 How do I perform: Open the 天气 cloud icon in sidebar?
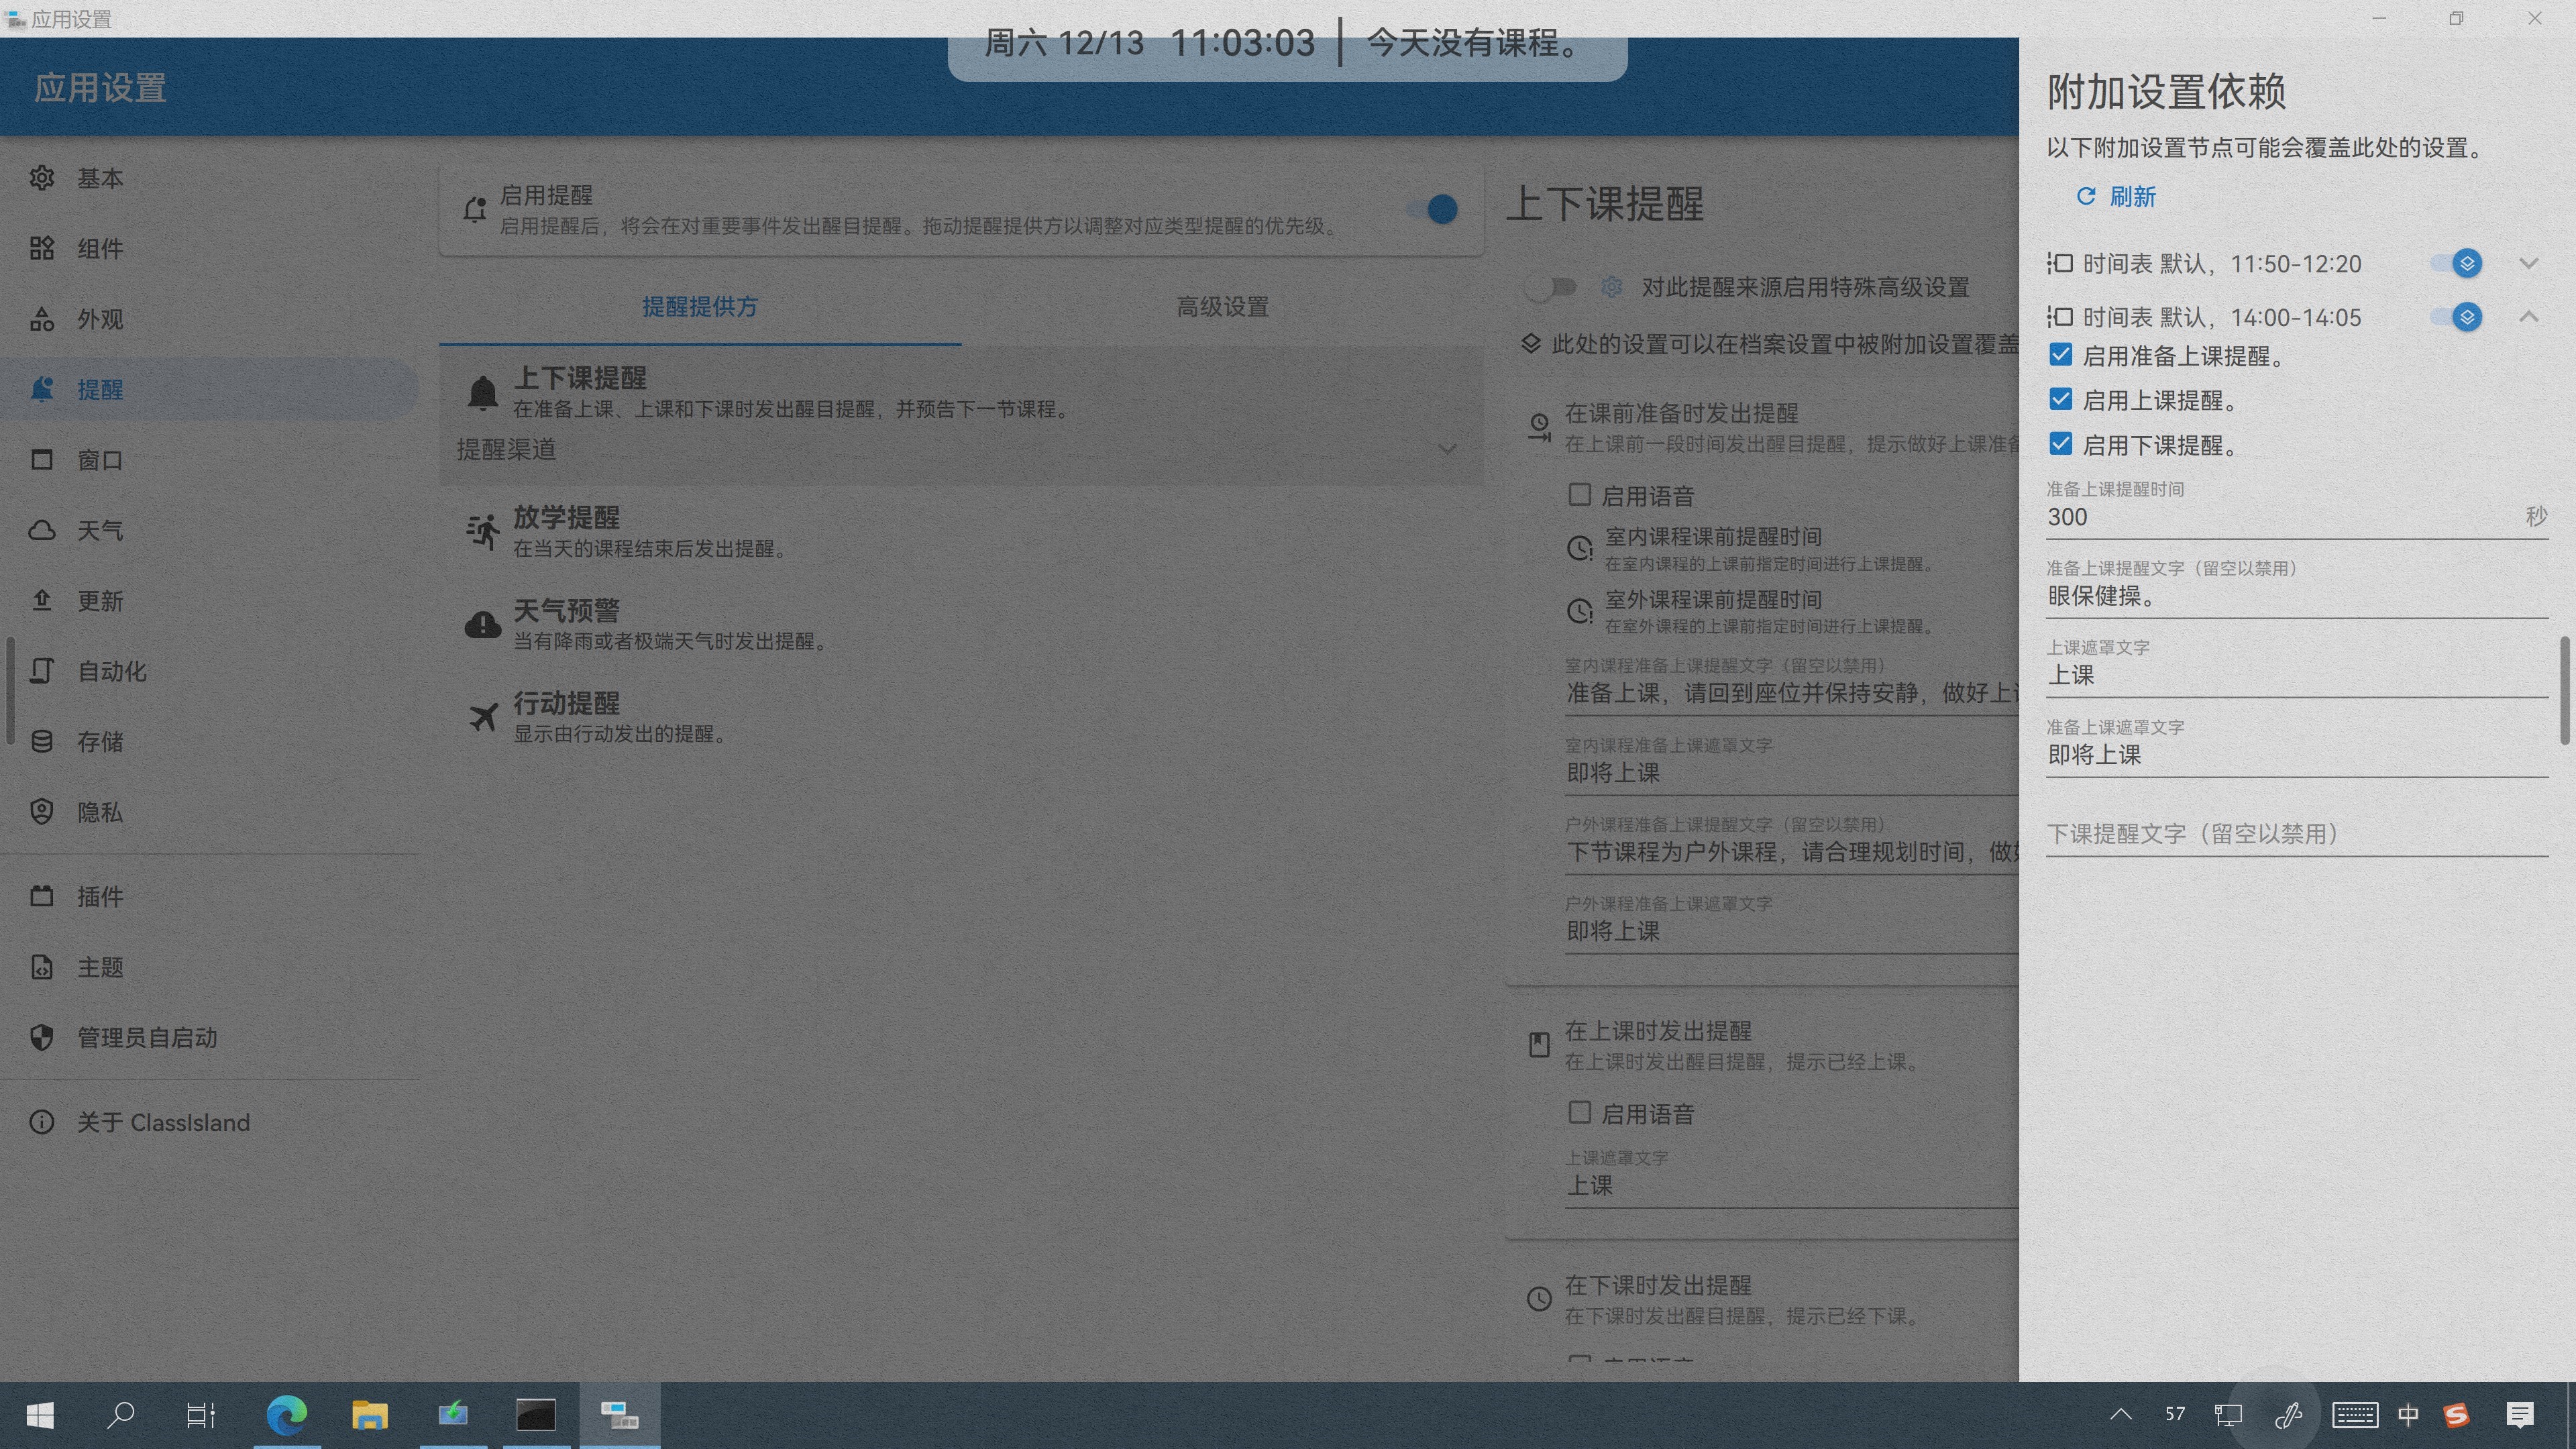(41, 530)
